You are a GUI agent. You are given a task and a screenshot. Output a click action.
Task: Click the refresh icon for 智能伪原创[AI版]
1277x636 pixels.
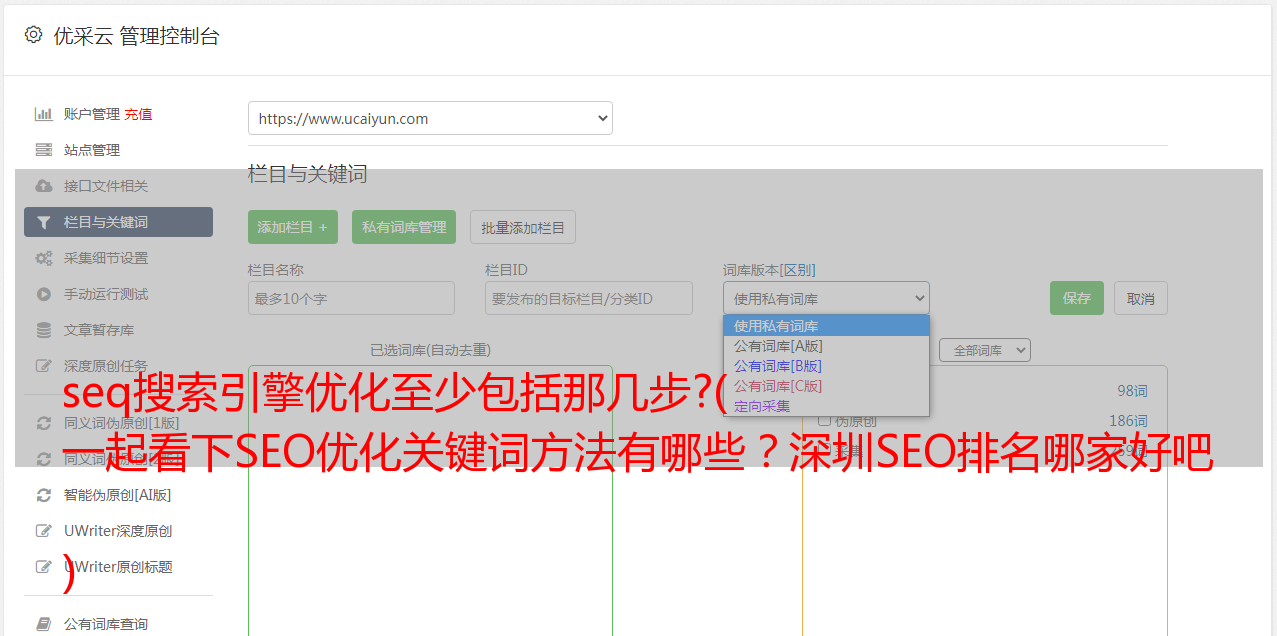(x=43, y=495)
